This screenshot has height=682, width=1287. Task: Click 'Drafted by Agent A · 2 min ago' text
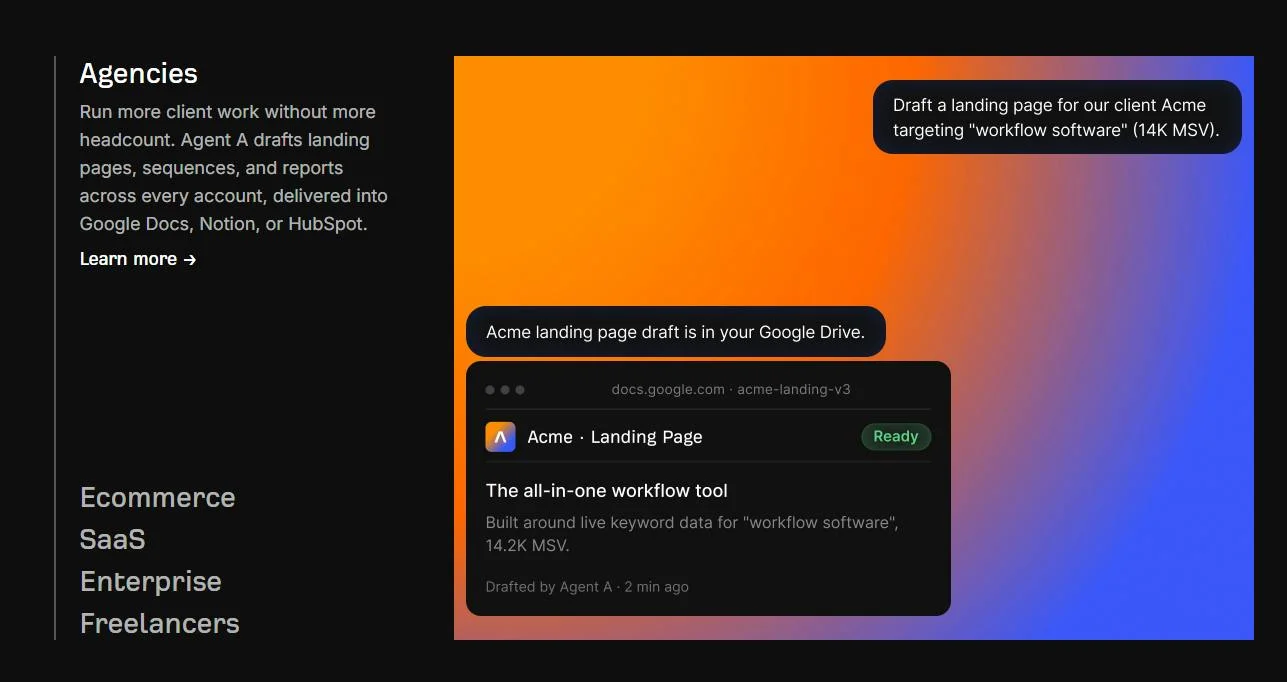[x=587, y=587]
